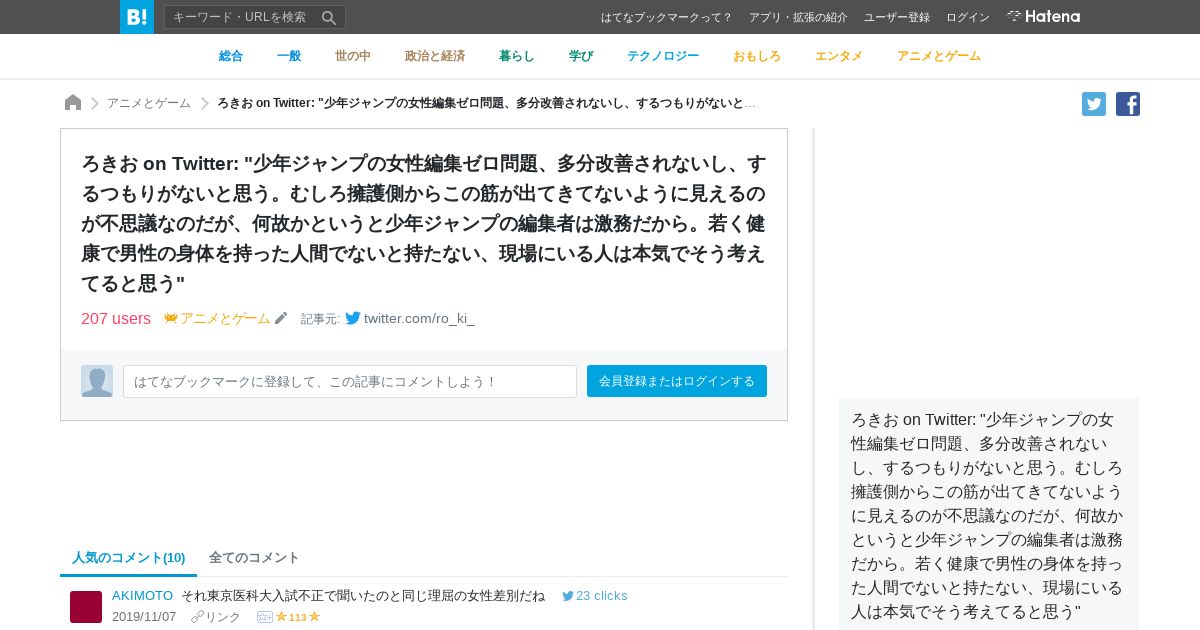Select 暮らし category tab

point(517,56)
